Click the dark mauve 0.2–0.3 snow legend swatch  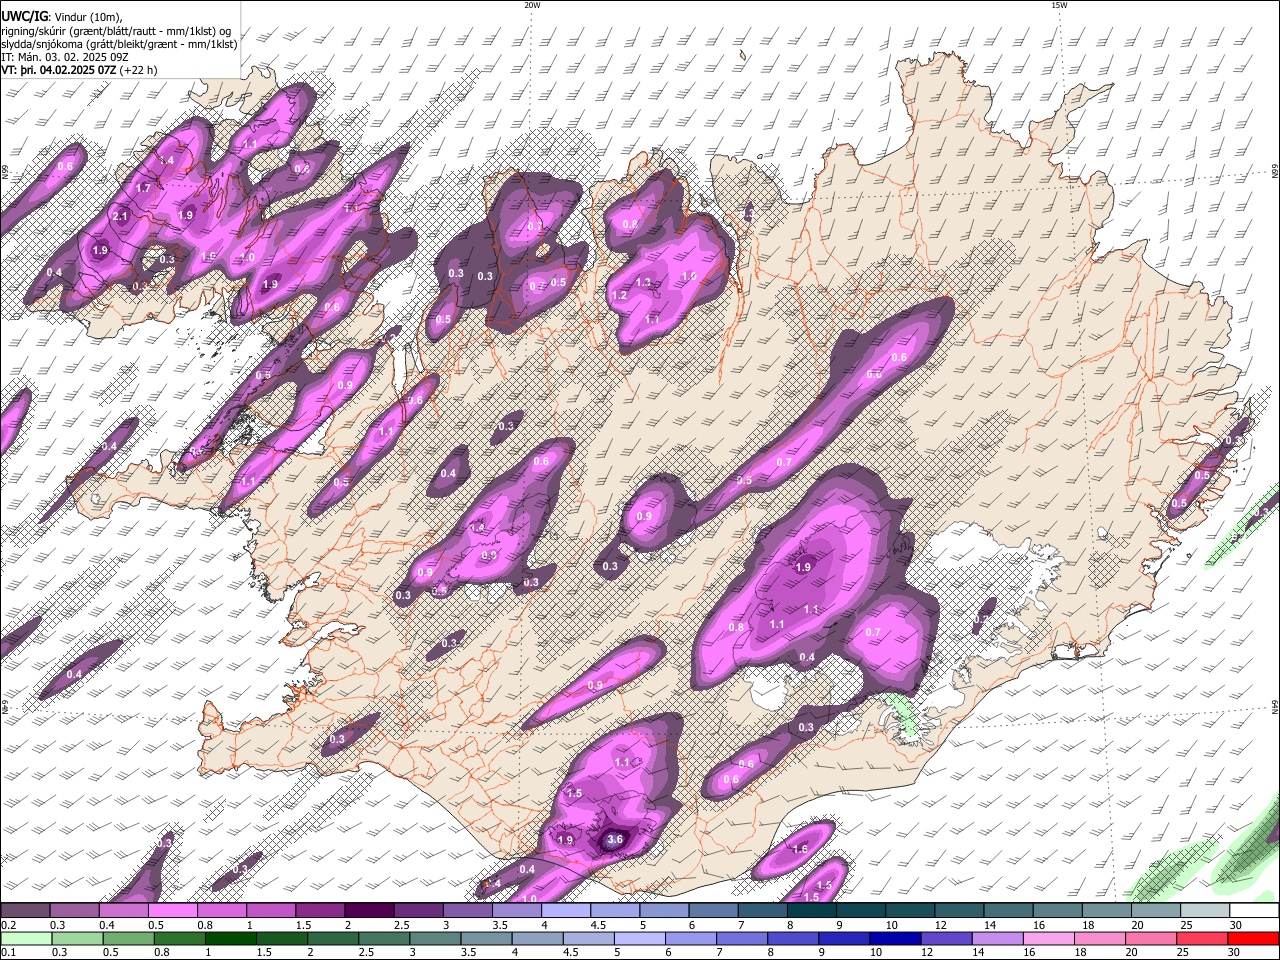26,911
